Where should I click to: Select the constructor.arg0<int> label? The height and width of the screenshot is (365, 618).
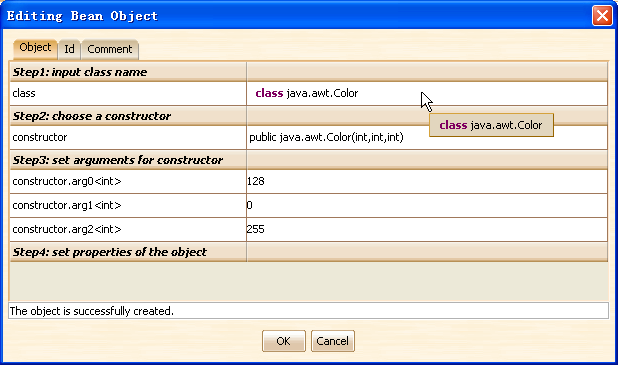[128, 181]
